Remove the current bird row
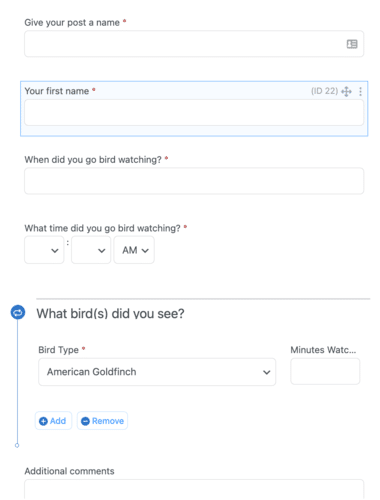The height and width of the screenshot is (500, 380). [102, 421]
